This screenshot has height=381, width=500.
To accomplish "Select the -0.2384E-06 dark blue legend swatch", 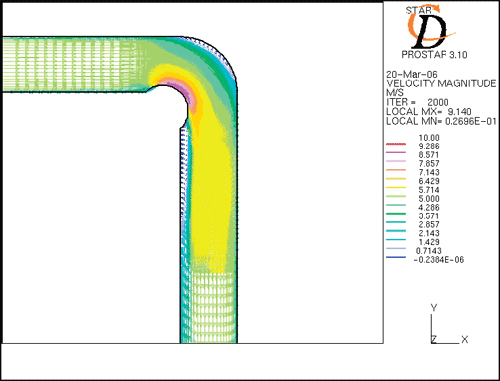I will point(396,257).
